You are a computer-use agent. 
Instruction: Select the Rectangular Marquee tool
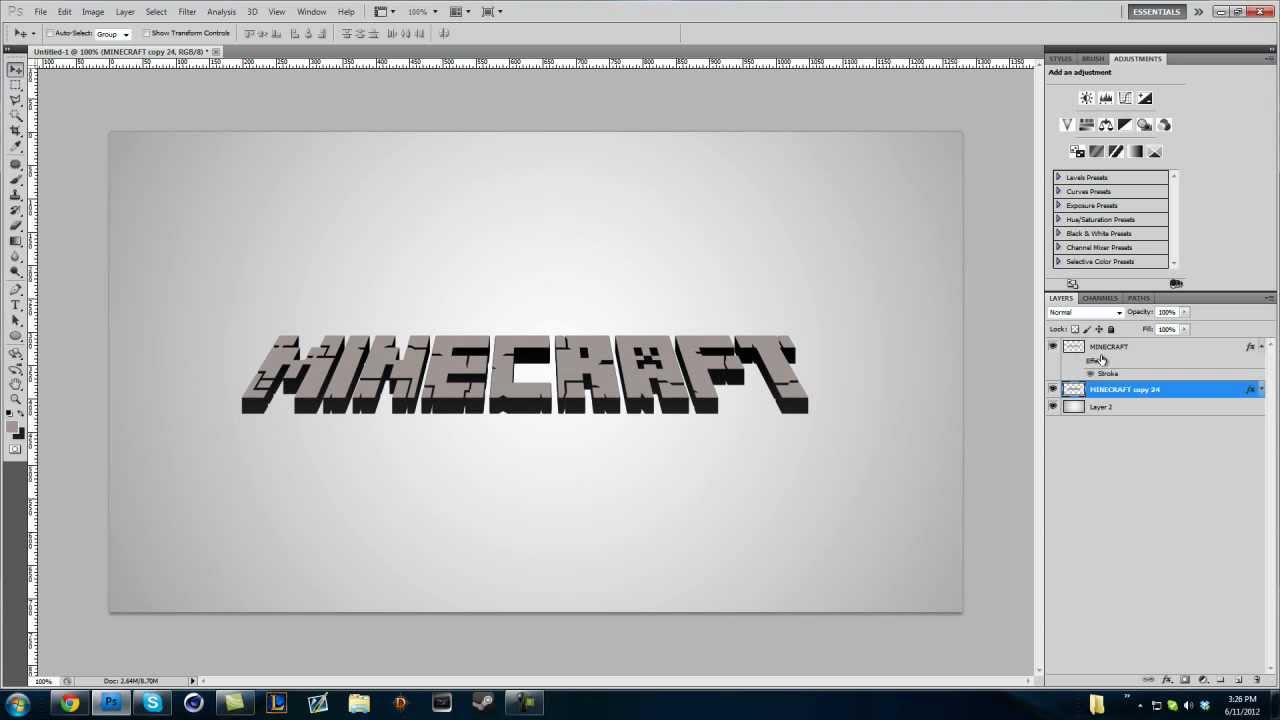(15, 85)
